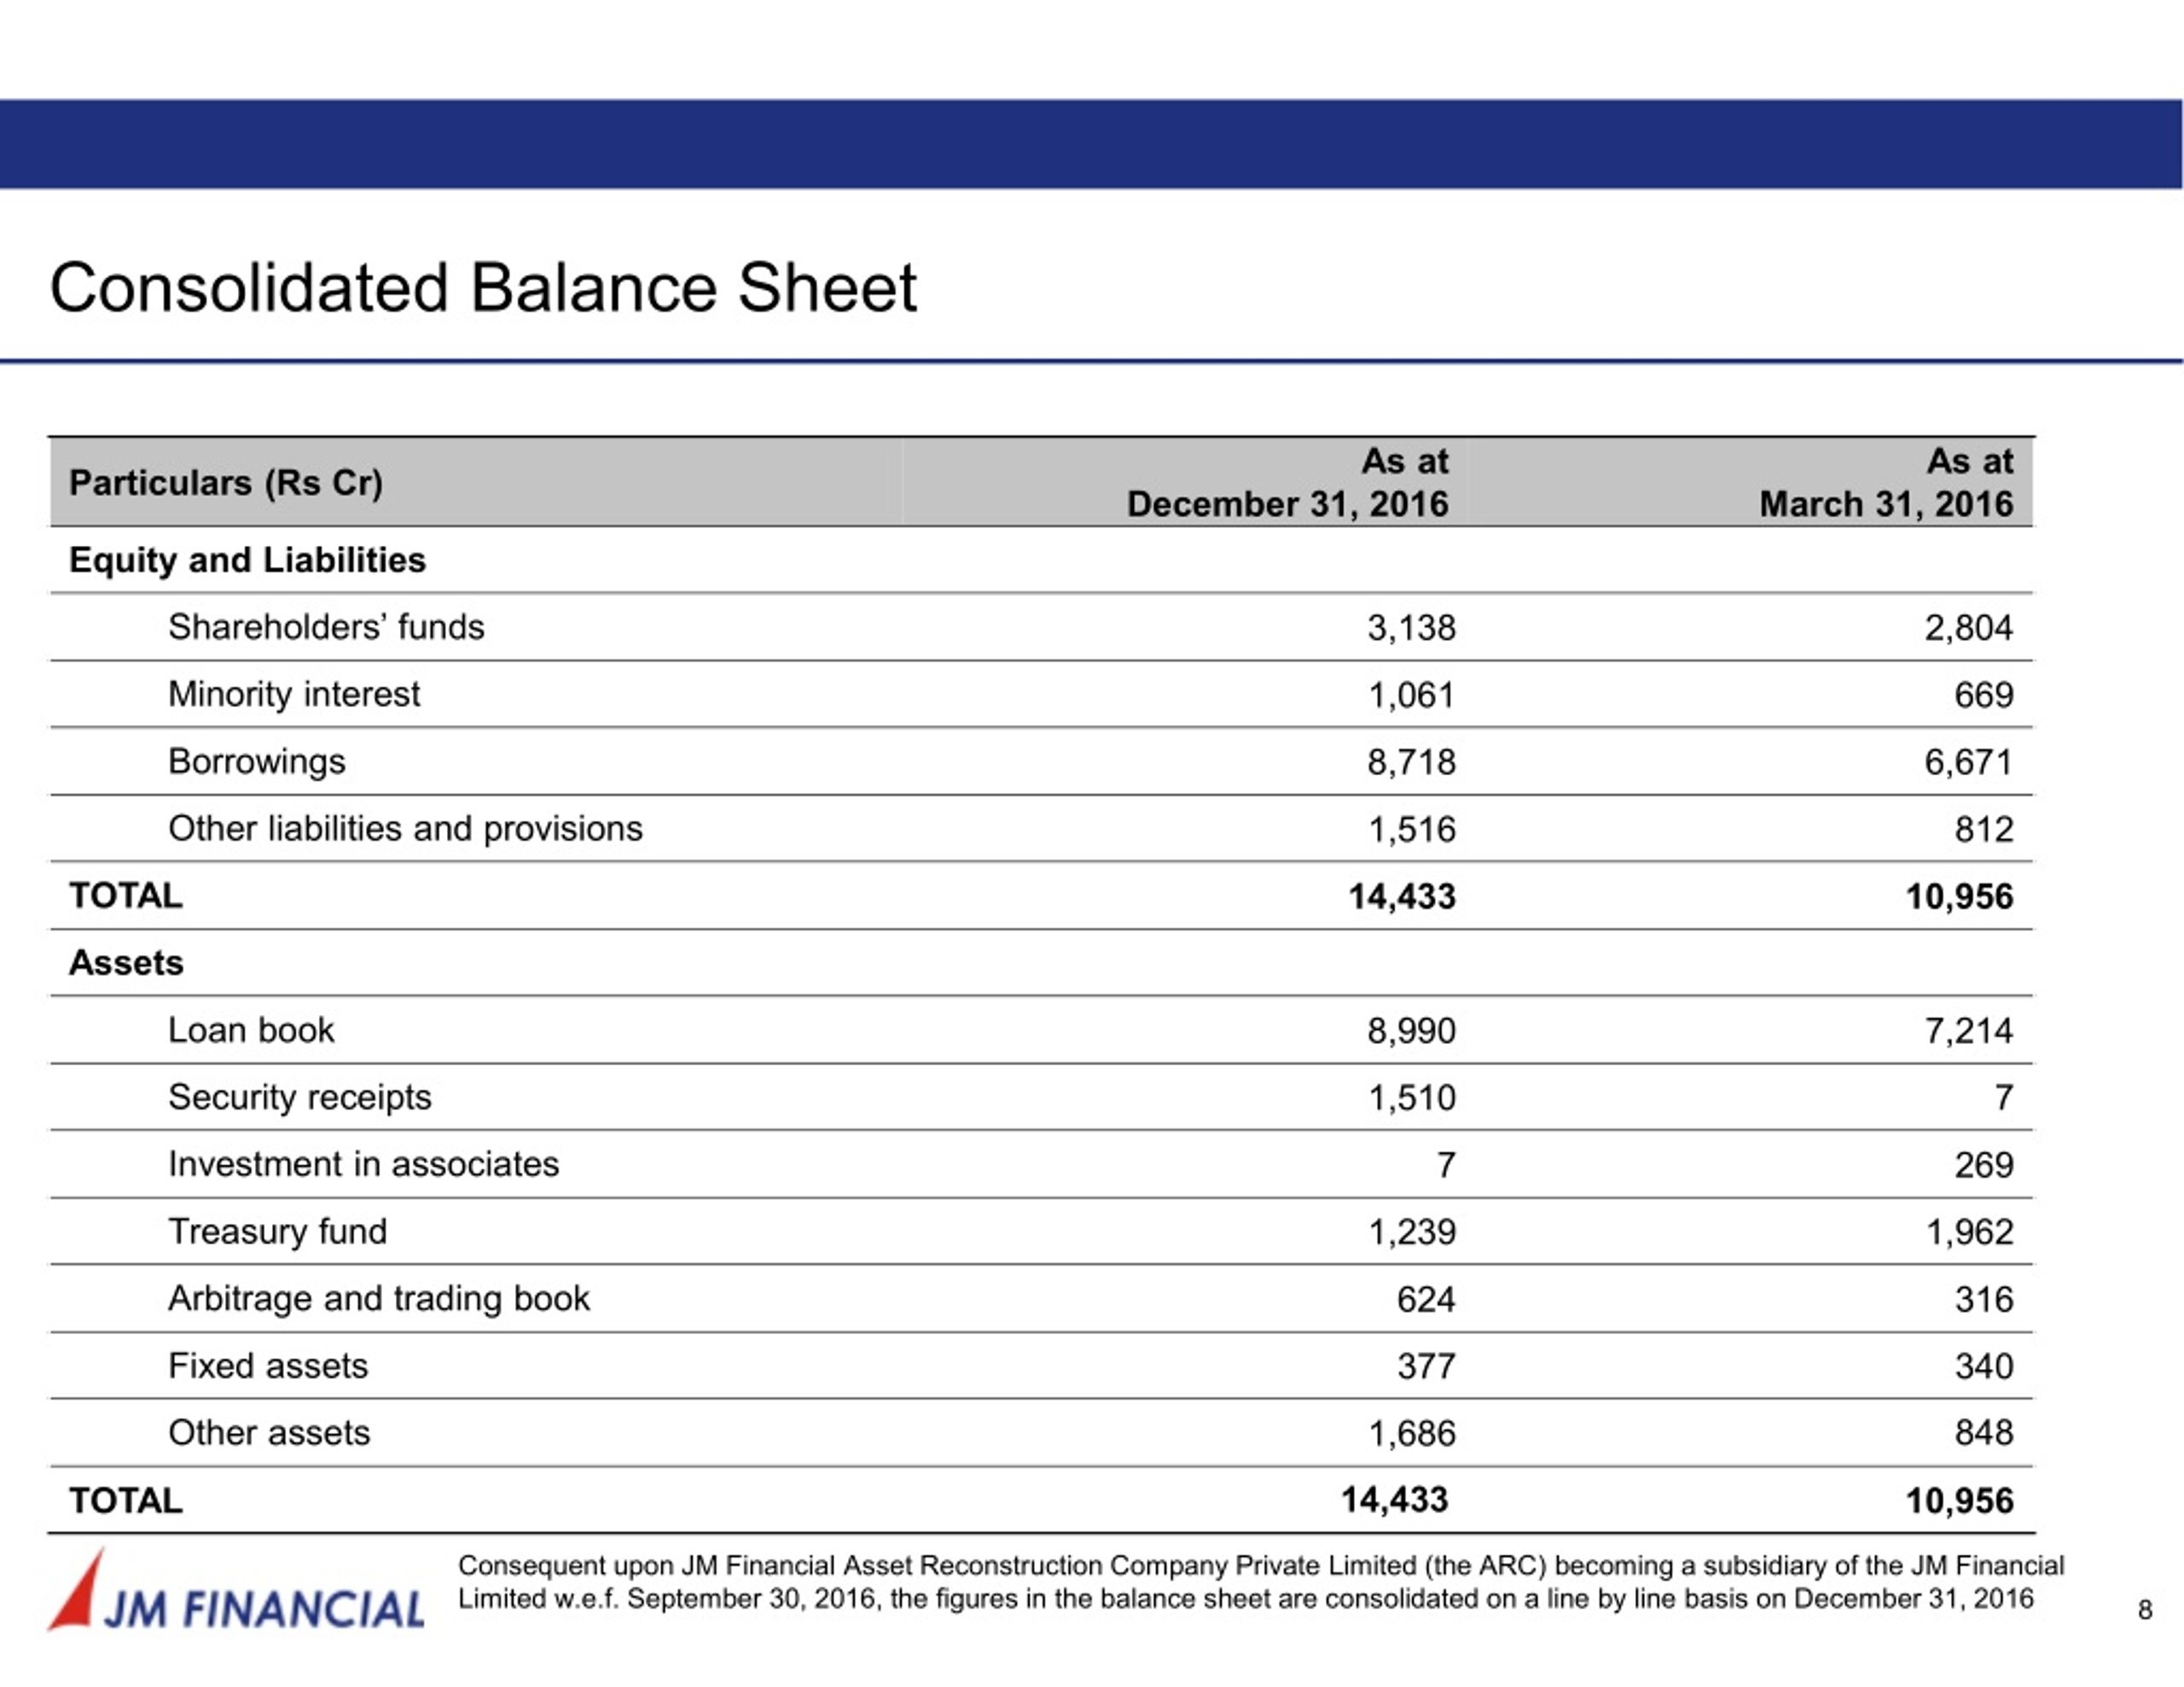Screen dimensions: 2184x1687
Task: Click the page number 8
Action: point(2144,1610)
